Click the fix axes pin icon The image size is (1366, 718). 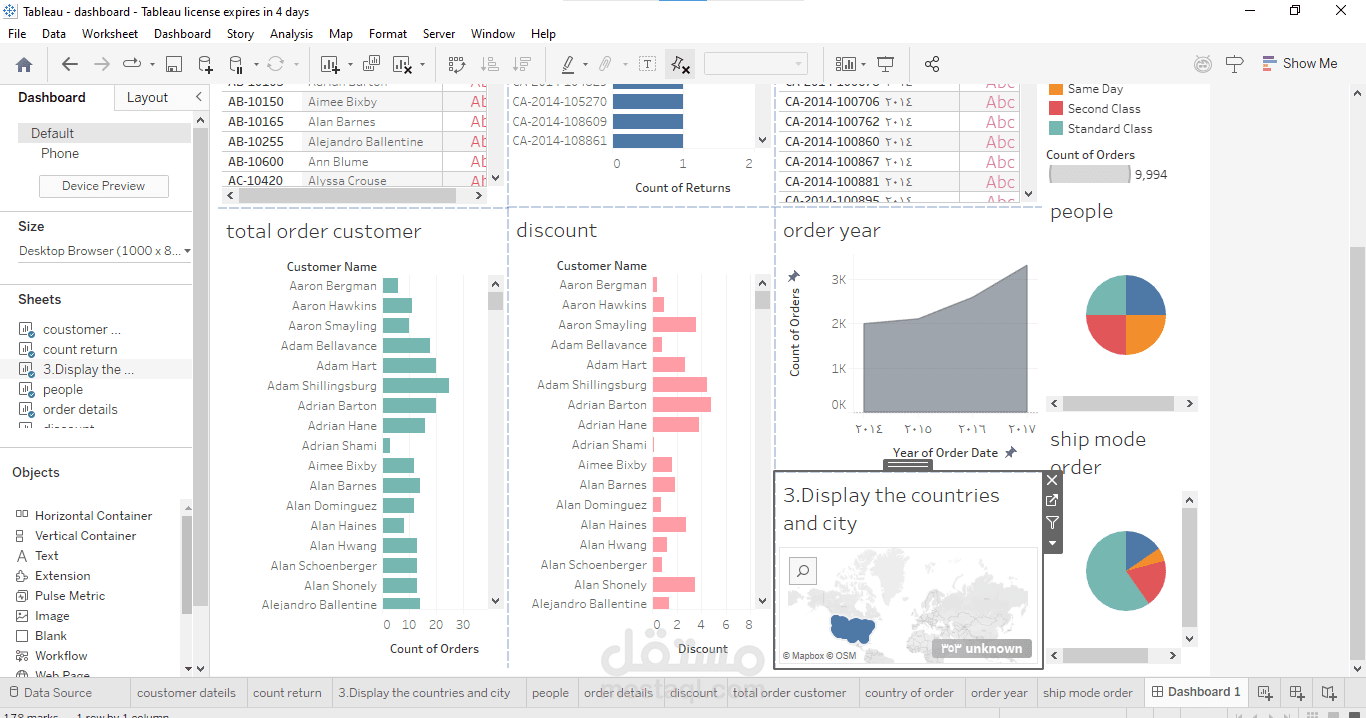coord(680,64)
